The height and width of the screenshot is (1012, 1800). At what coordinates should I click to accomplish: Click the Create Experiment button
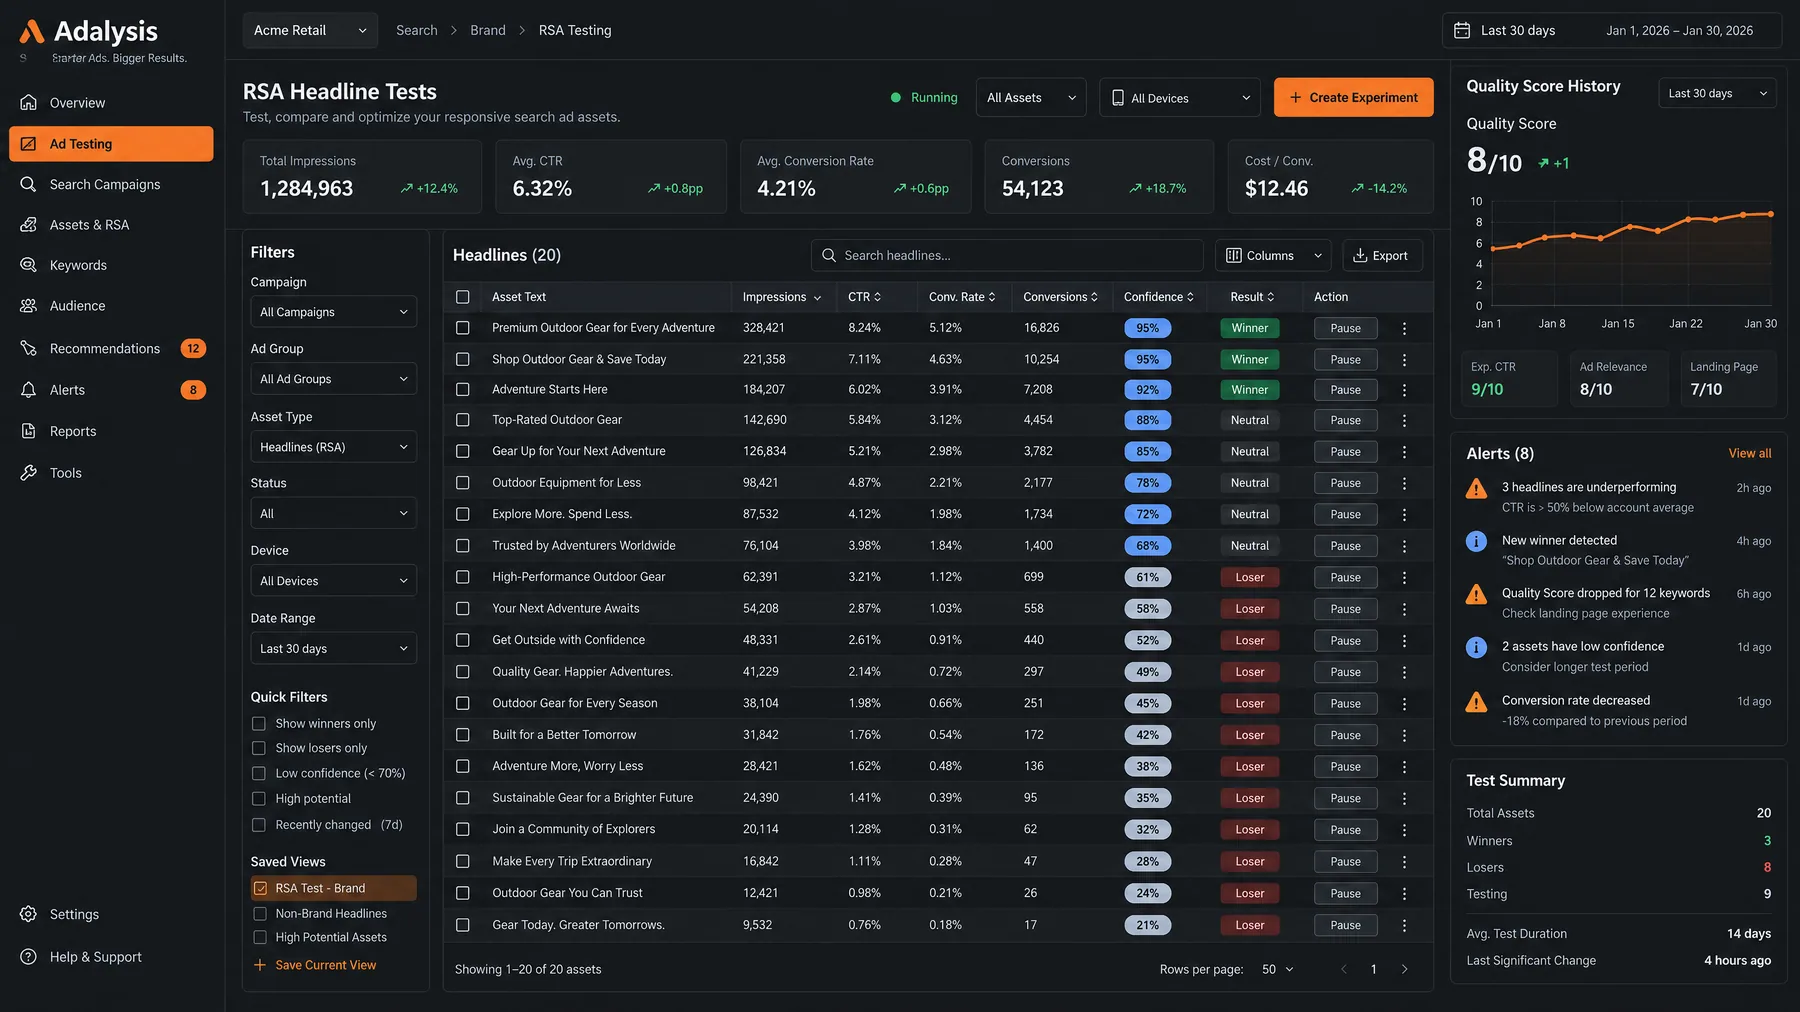pyautogui.click(x=1353, y=98)
